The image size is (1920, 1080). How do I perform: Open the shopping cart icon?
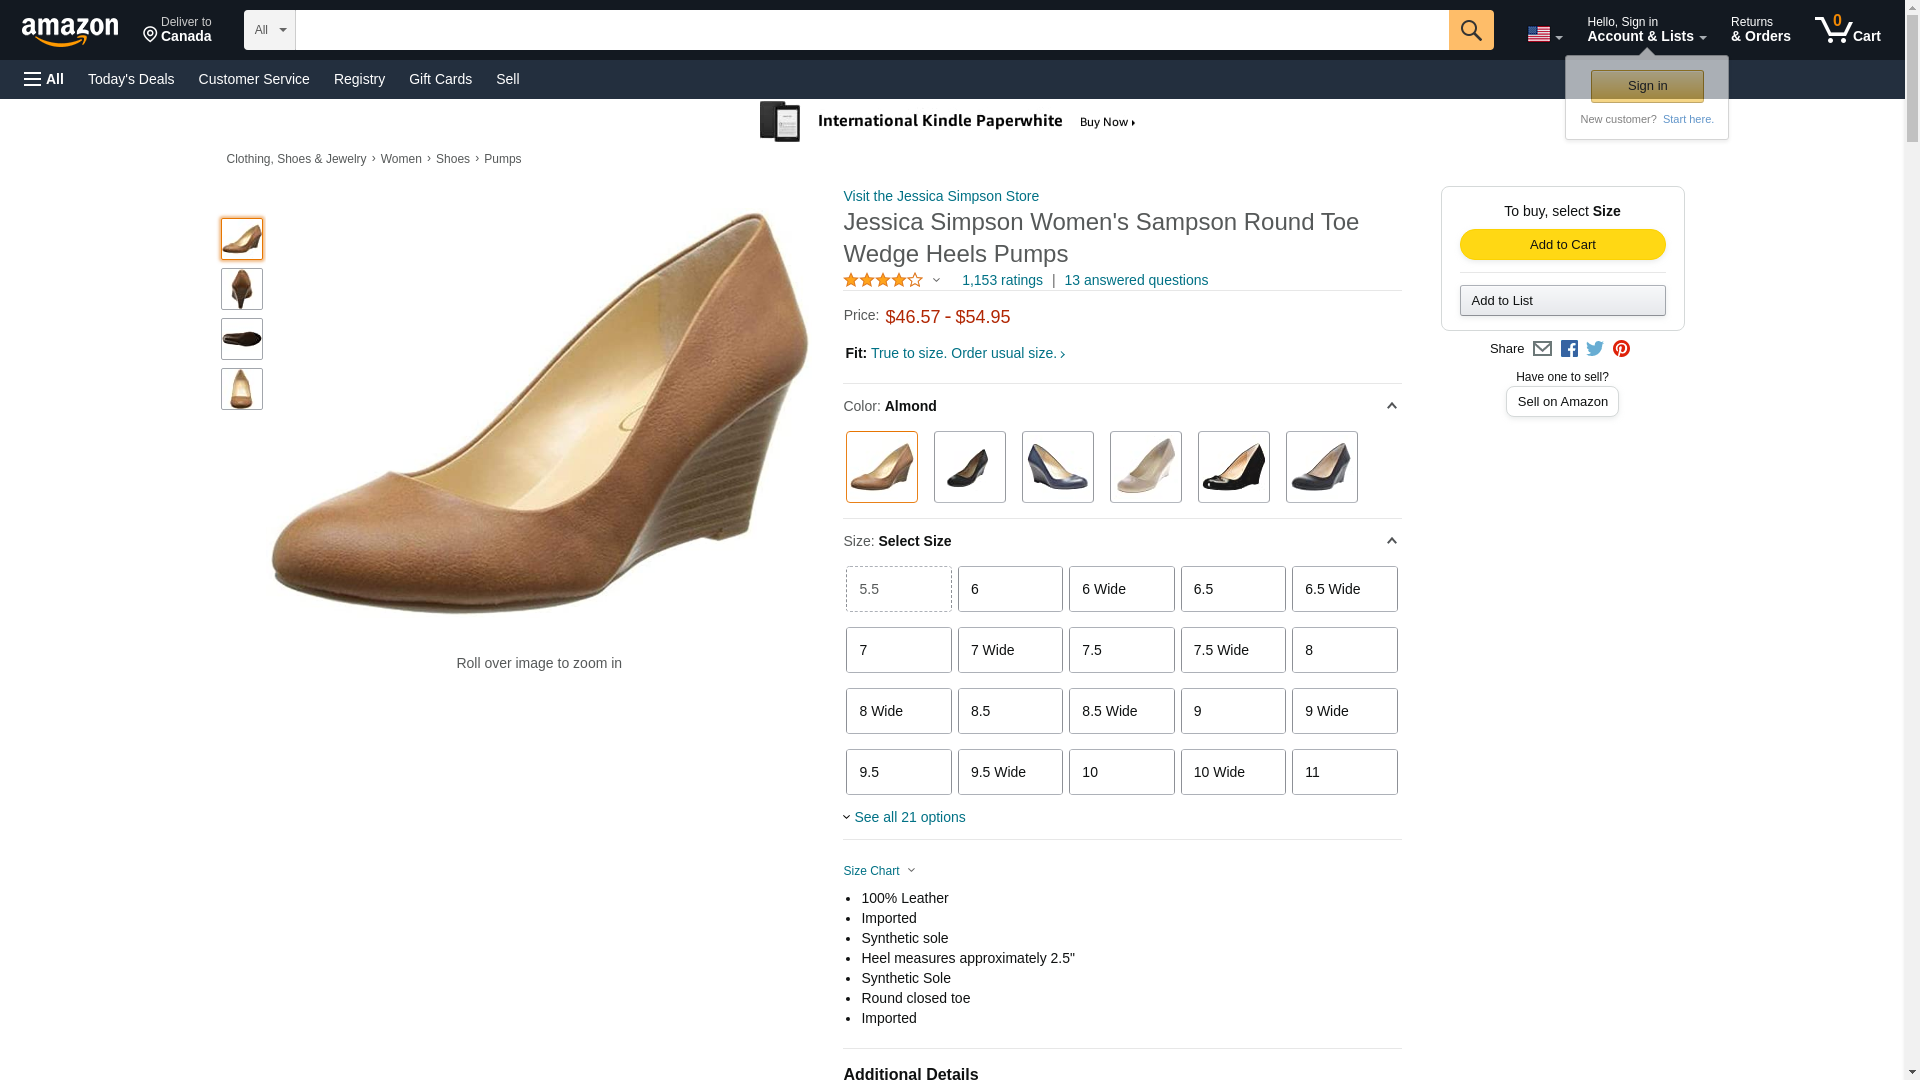click(x=1847, y=30)
